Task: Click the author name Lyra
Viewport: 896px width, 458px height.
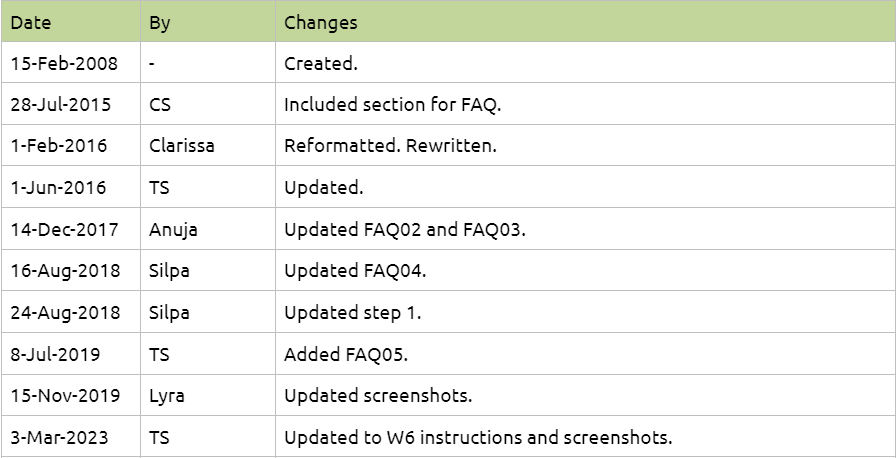Action: (167, 395)
